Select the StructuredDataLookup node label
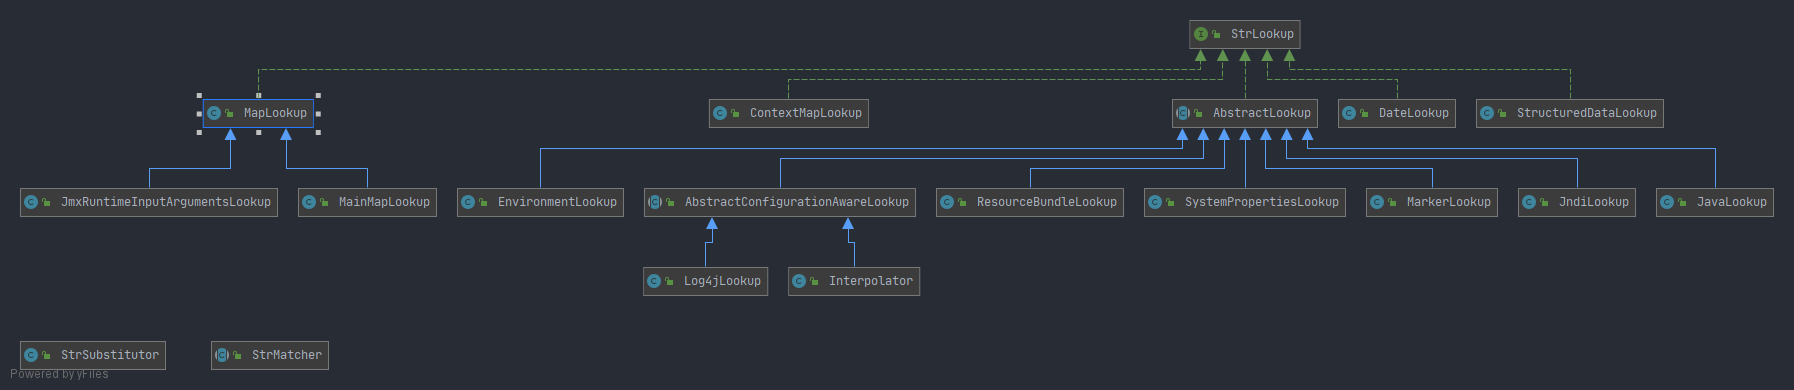This screenshot has height=390, width=1794. click(1587, 113)
